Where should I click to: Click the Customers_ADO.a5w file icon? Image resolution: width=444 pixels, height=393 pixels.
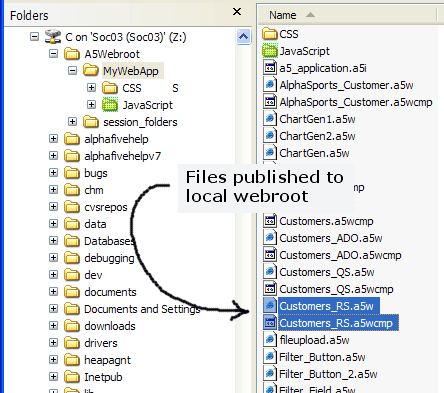click(270, 238)
